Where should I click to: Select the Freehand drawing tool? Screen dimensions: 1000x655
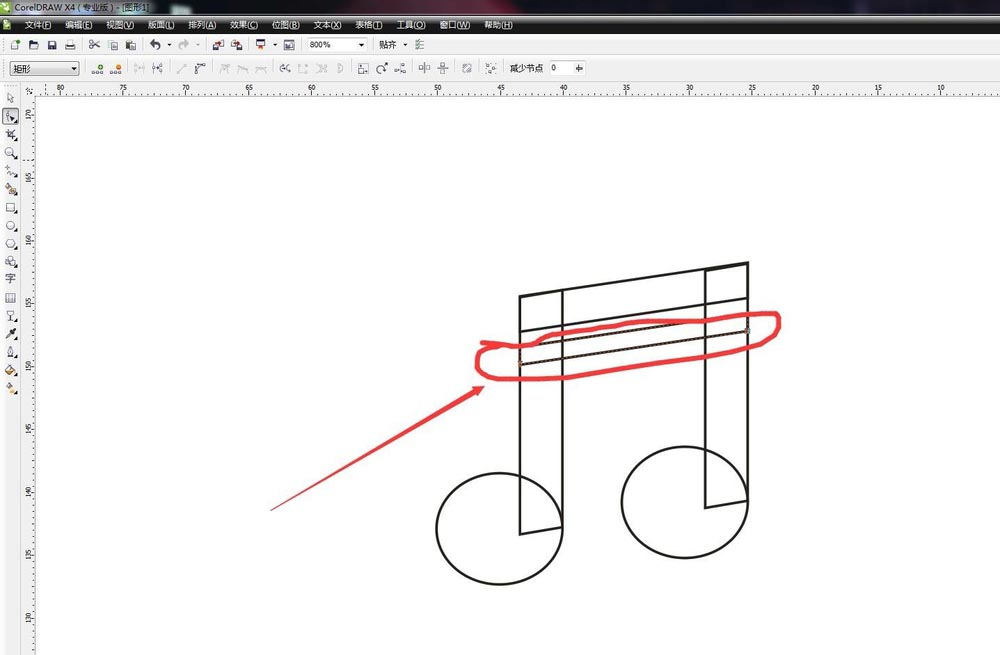(x=10, y=172)
